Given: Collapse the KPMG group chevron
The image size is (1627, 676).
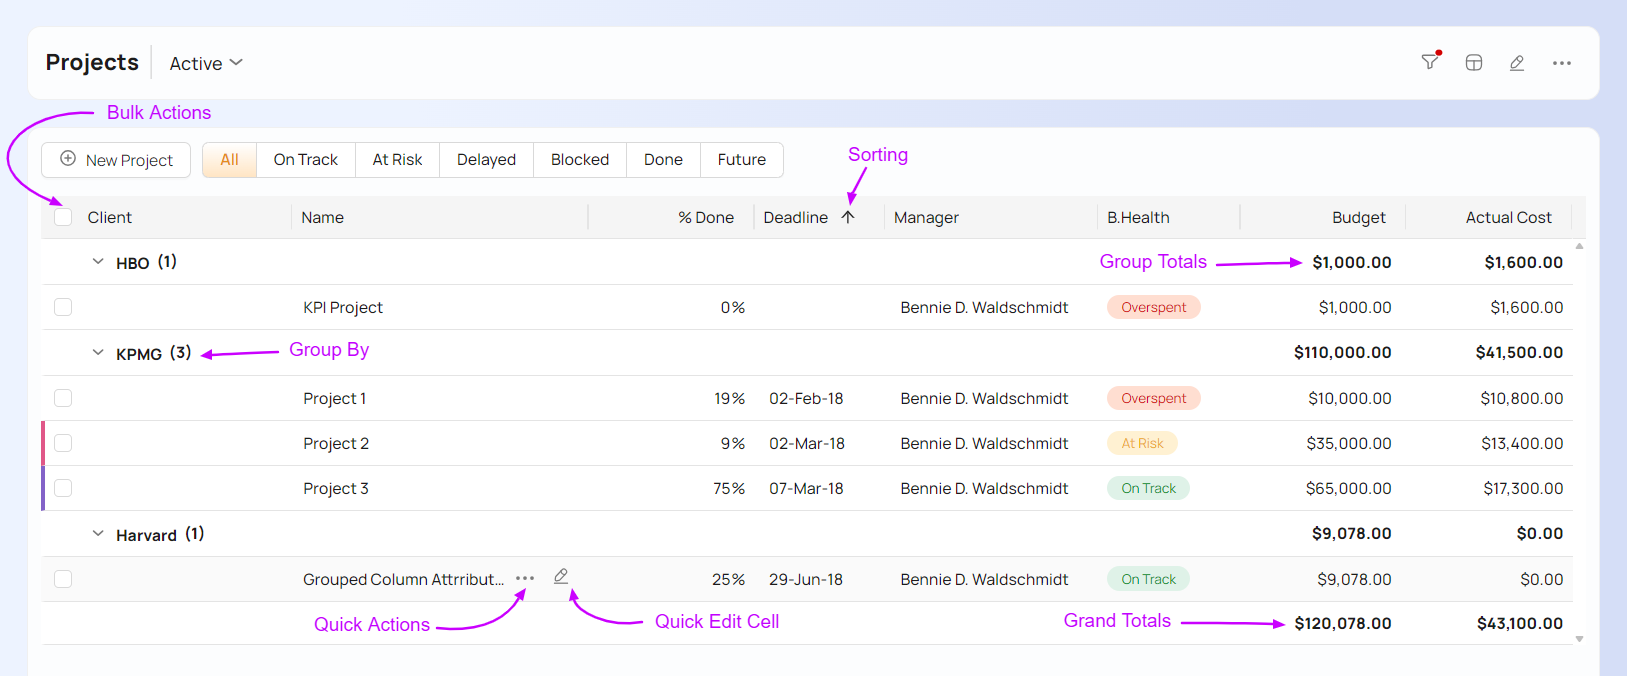Looking at the screenshot, I should click(x=98, y=353).
